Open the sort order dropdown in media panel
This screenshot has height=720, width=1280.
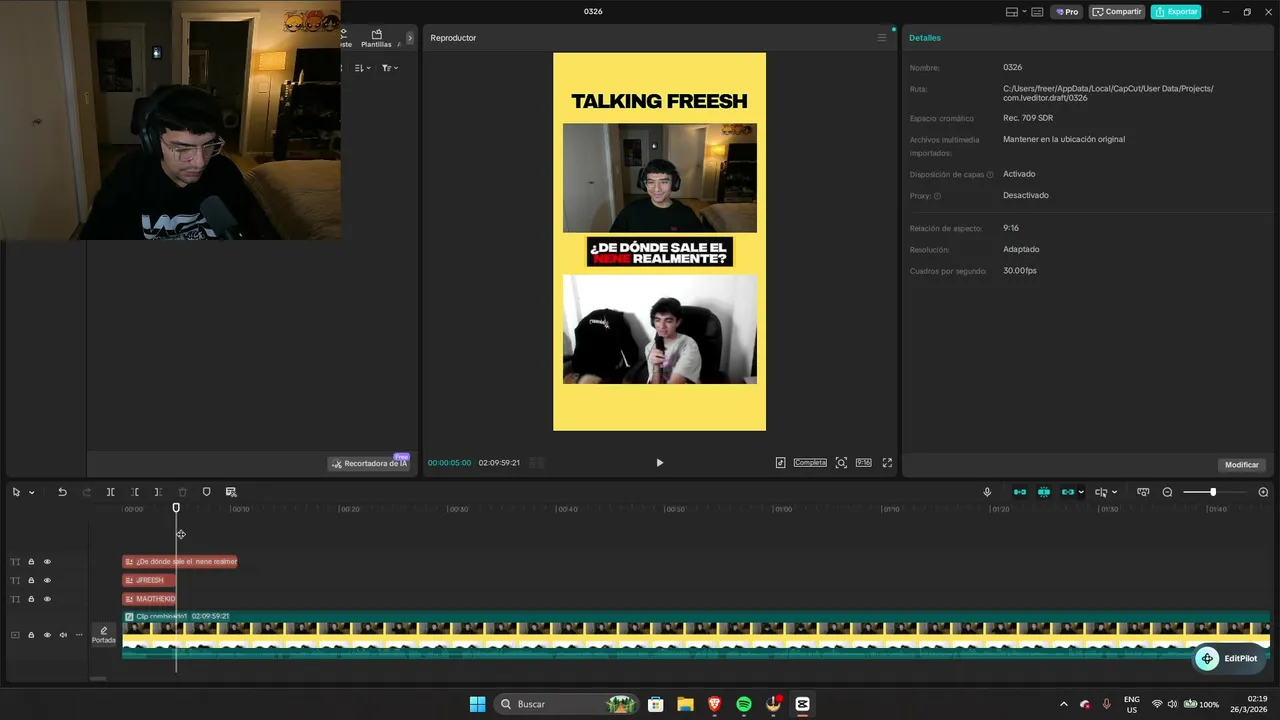pyautogui.click(x=363, y=68)
